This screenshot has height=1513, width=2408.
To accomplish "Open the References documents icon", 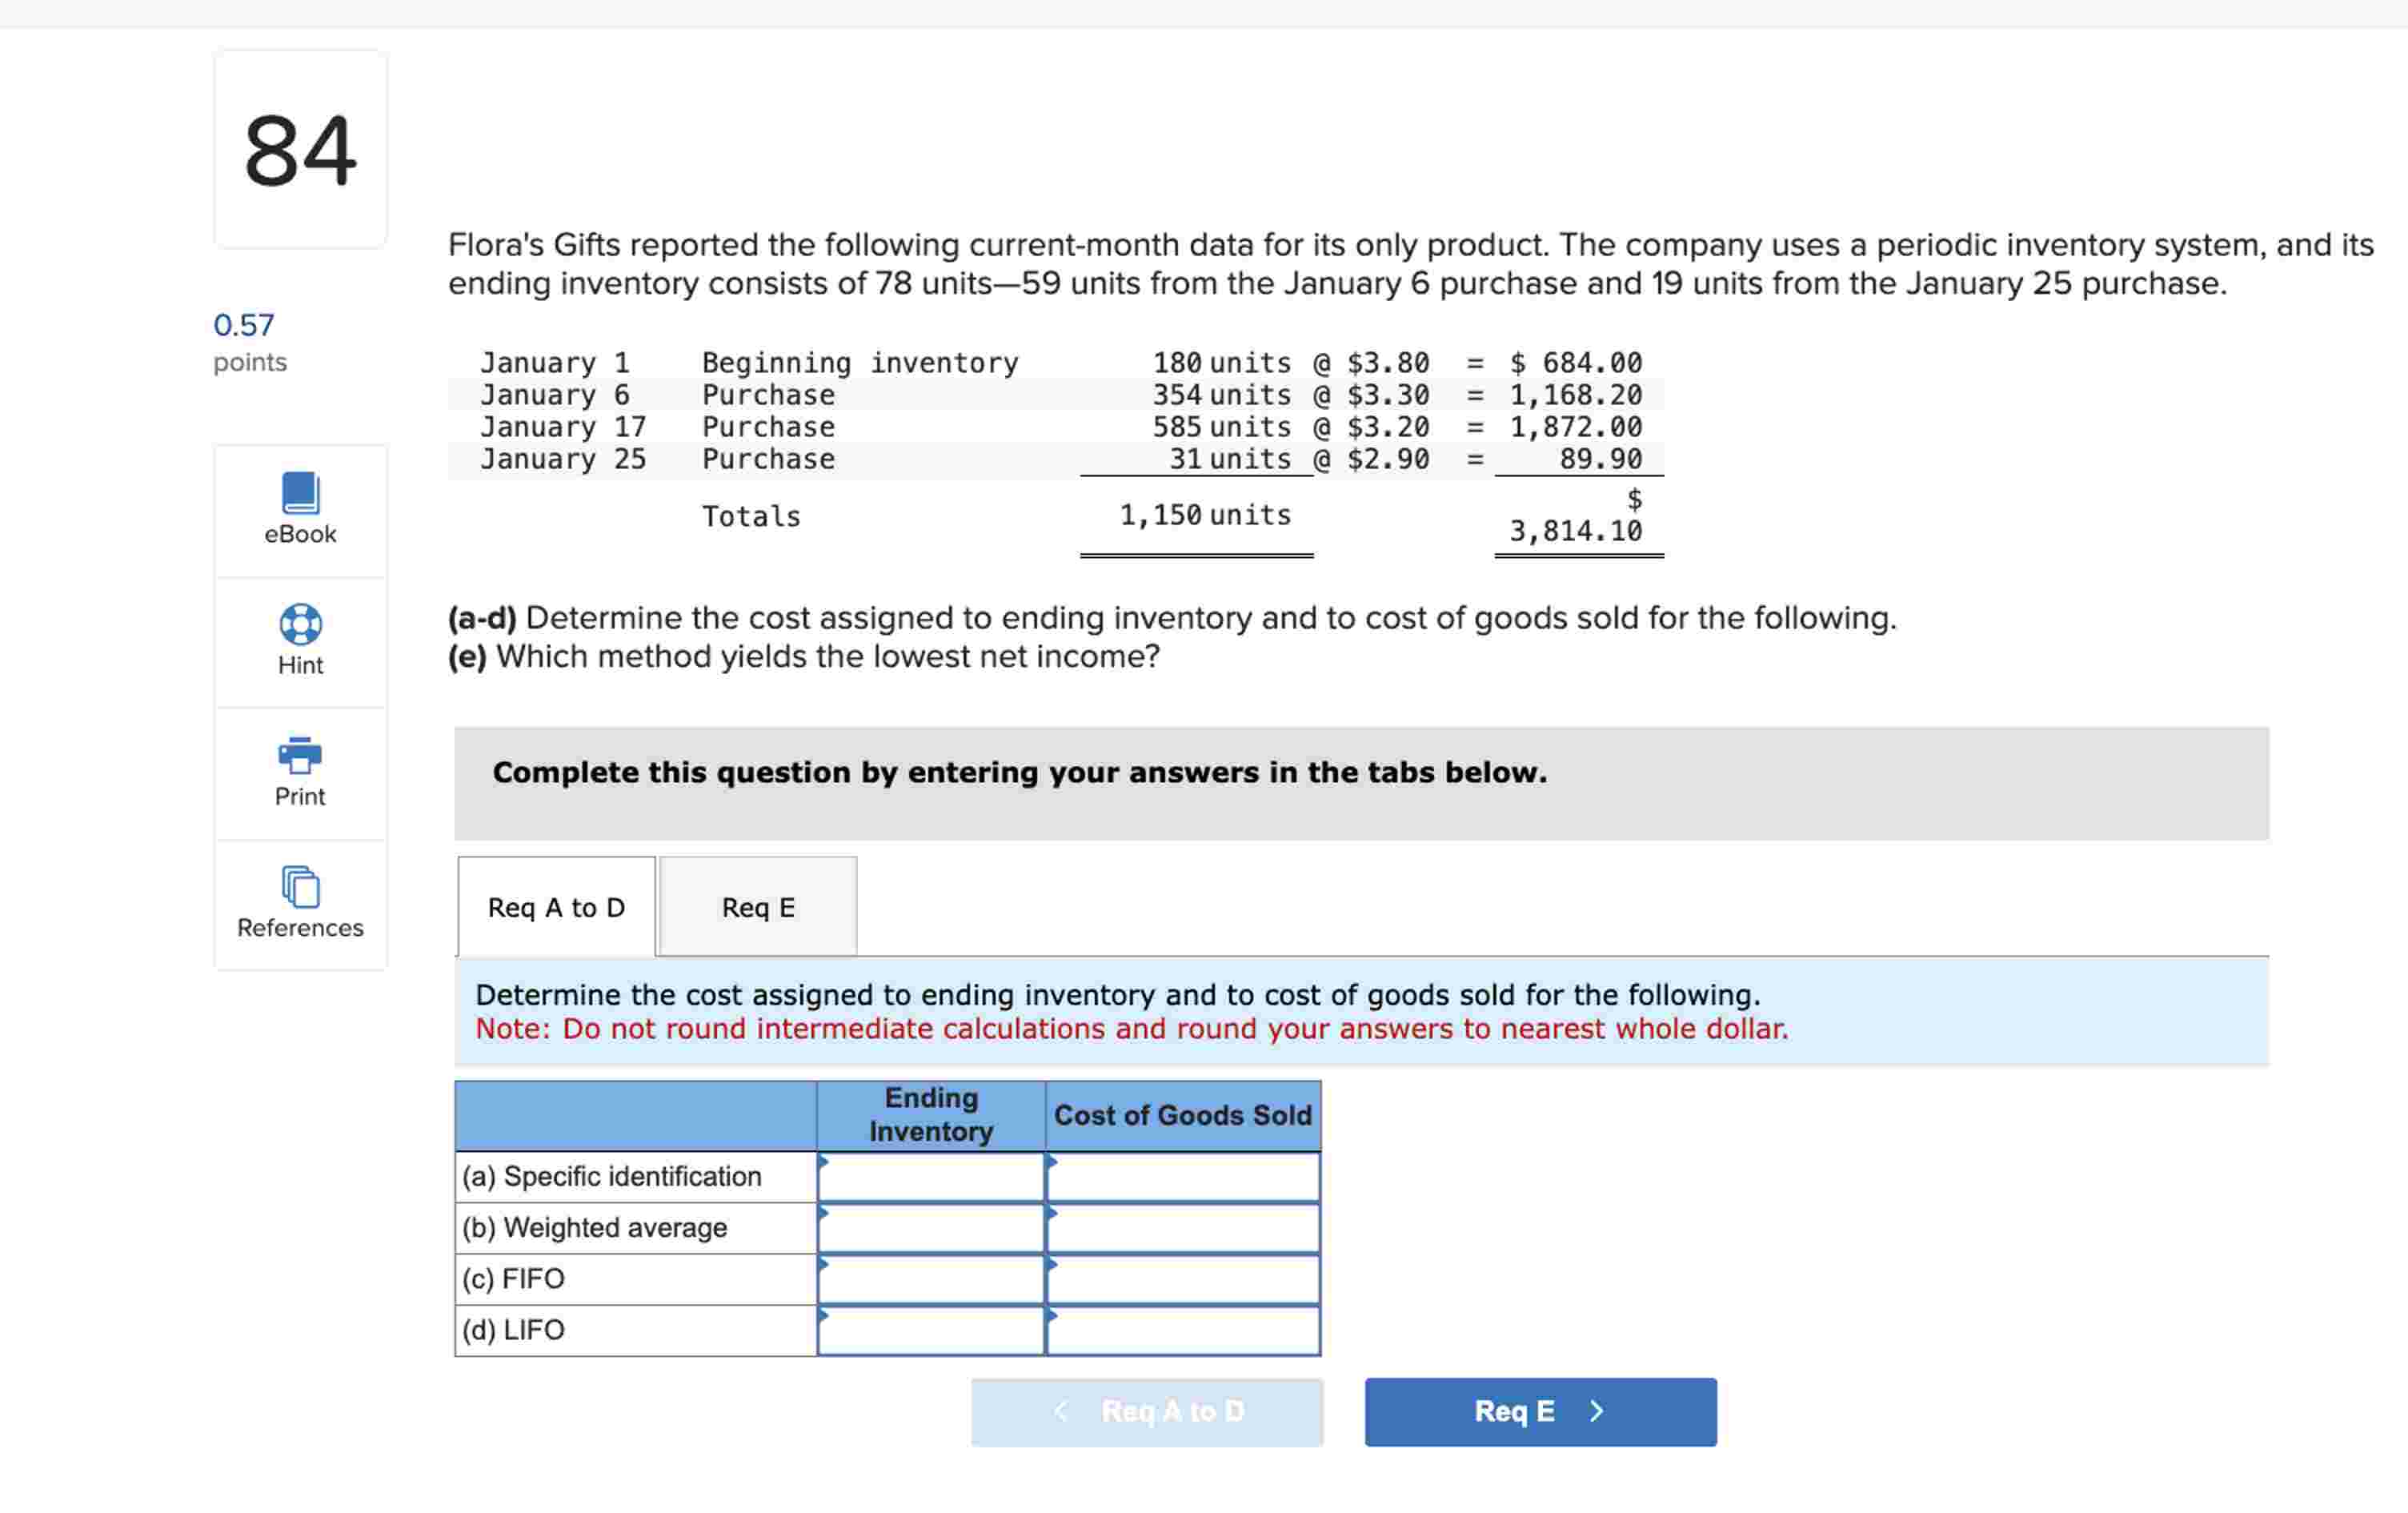I will coord(300,887).
